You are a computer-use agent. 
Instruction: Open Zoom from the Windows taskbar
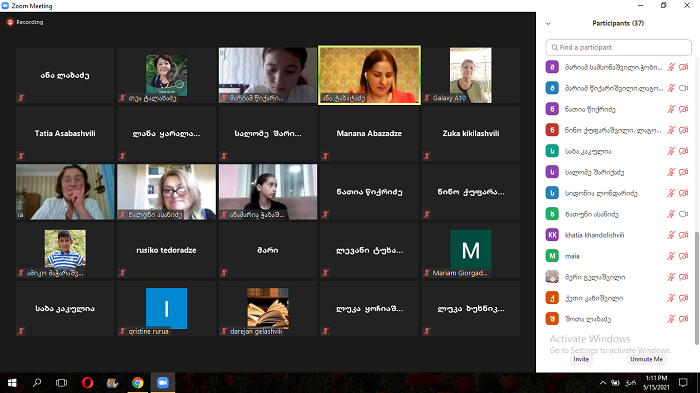(162, 383)
